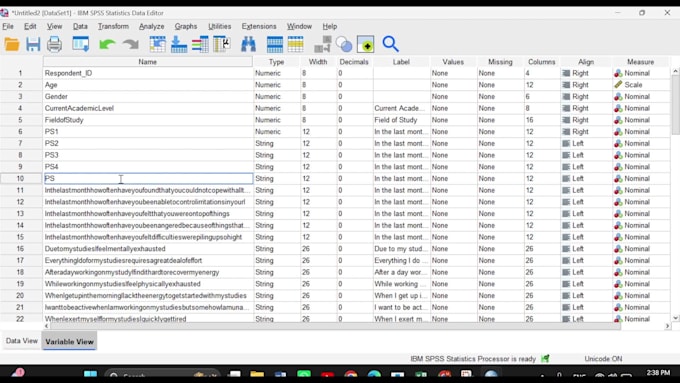Click the Respondent_ID name cell
This screenshot has width=680, height=383.
coord(148,73)
